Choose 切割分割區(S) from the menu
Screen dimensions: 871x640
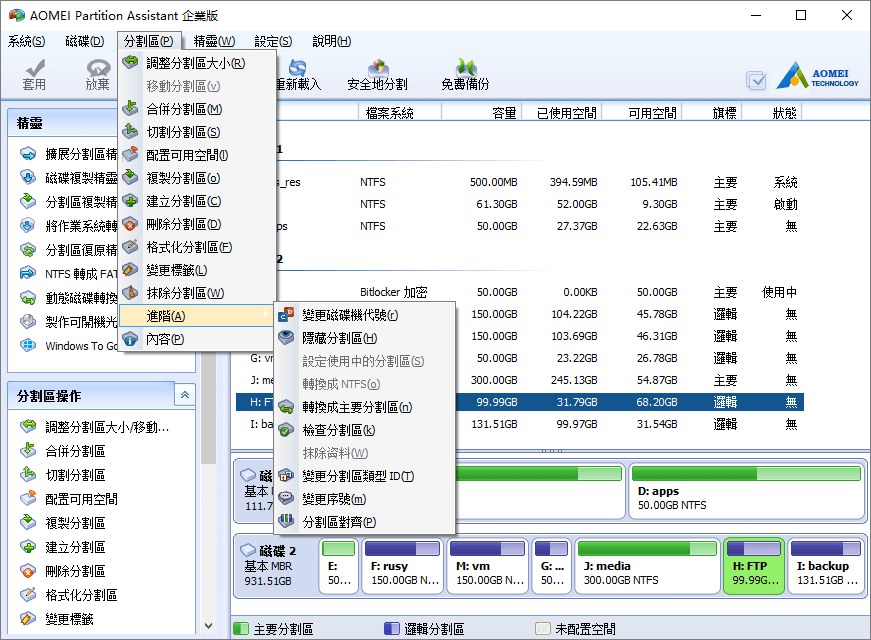tap(197, 132)
